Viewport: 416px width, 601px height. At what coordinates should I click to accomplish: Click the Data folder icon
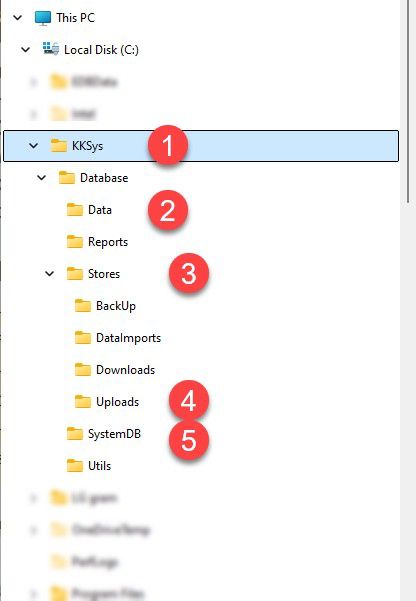coord(75,210)
